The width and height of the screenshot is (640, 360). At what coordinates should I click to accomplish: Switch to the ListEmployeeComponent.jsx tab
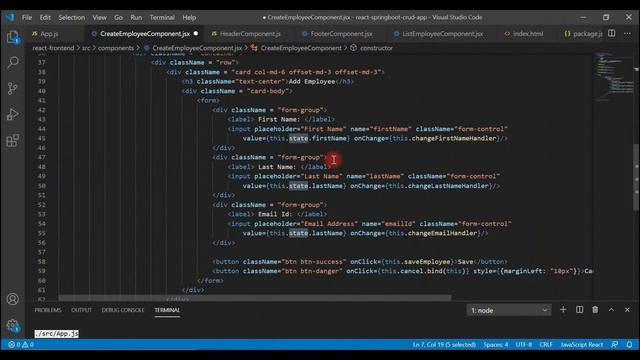coord(442,34)
